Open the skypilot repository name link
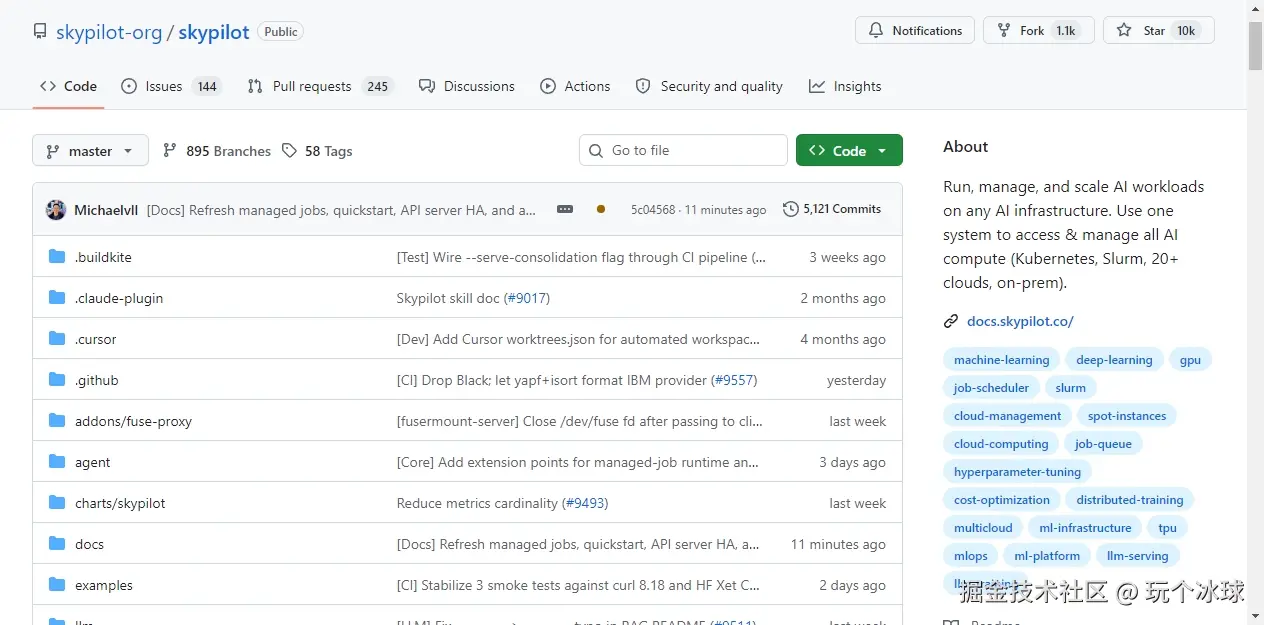 click(x=214, y=32)
